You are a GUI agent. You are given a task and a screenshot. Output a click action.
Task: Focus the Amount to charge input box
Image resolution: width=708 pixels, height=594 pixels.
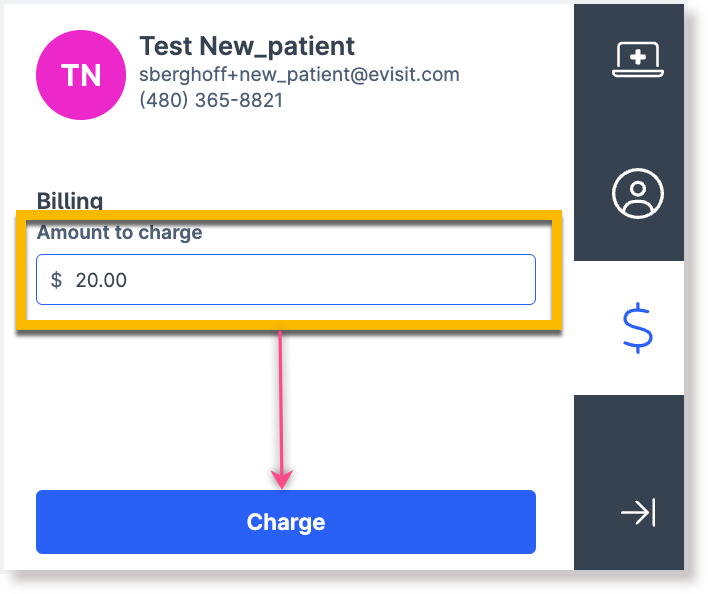[x=286, y=279]
